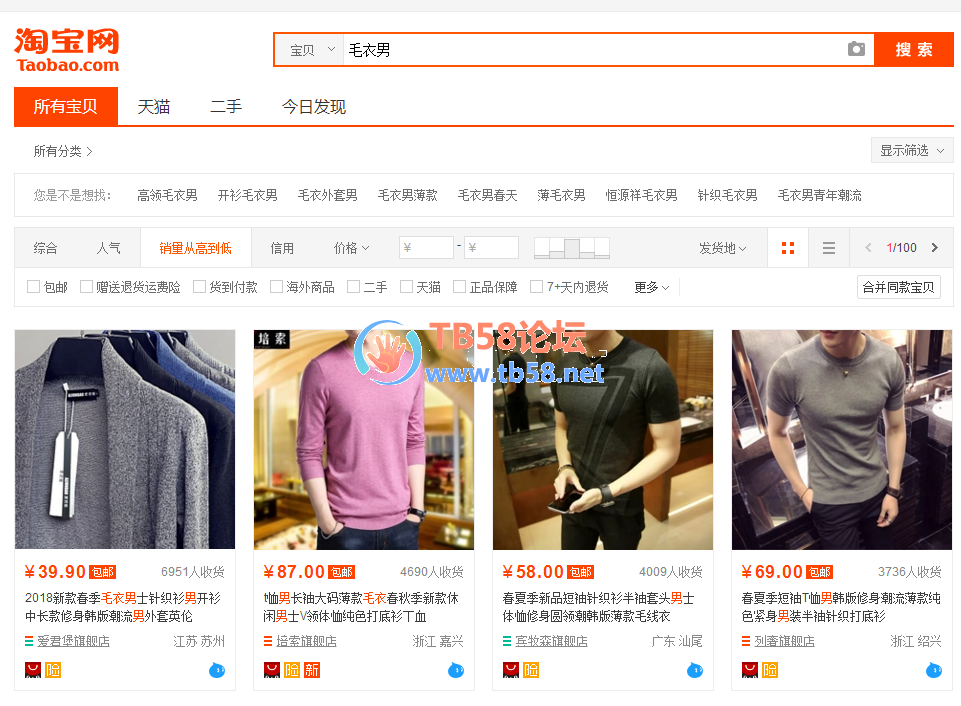961x706 pixels.
Task: Click the Taobao.com logo
Action: [67, 50]
